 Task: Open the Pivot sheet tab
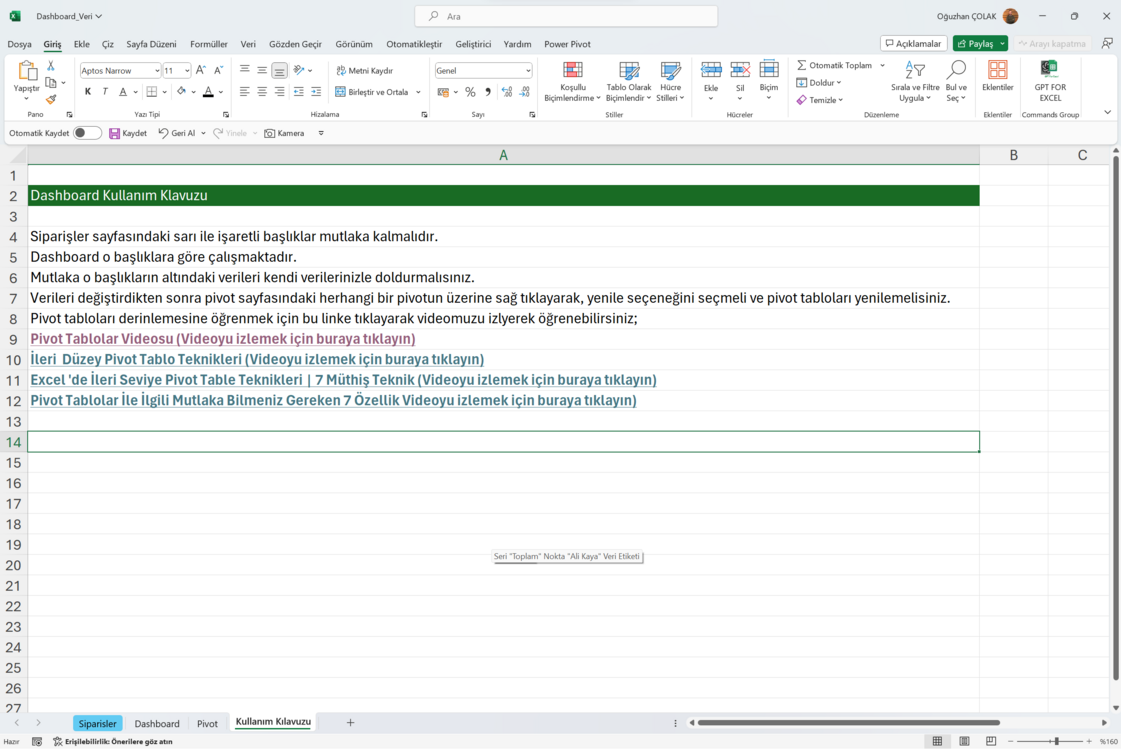207,723
